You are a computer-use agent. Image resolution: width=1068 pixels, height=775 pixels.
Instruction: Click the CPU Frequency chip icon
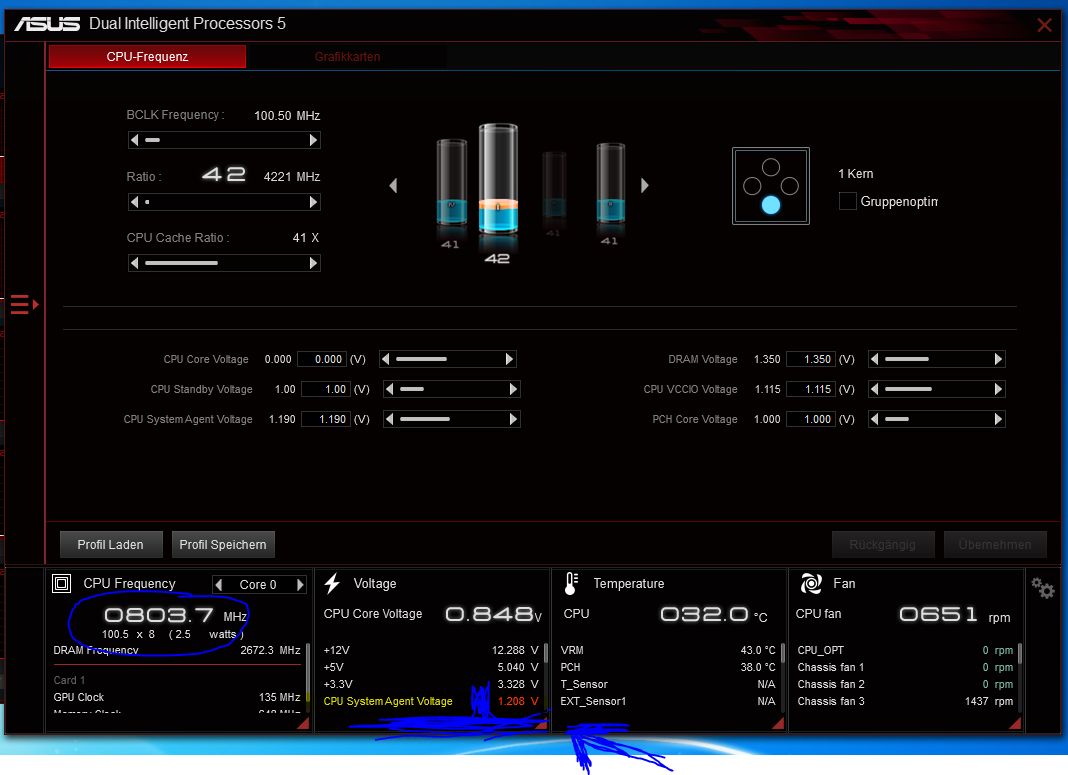[61, 583]
